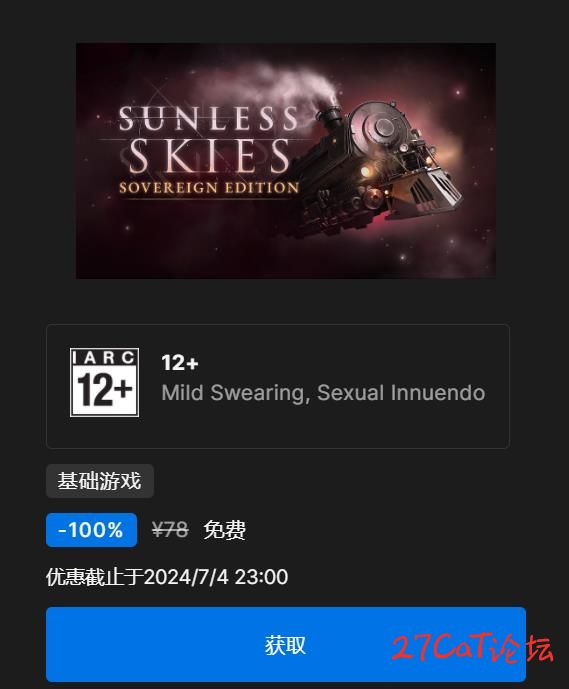Click the -100% discount badge
Viewport: 569px width, 689px height.
pyautogui.click(x=91, y=530)
